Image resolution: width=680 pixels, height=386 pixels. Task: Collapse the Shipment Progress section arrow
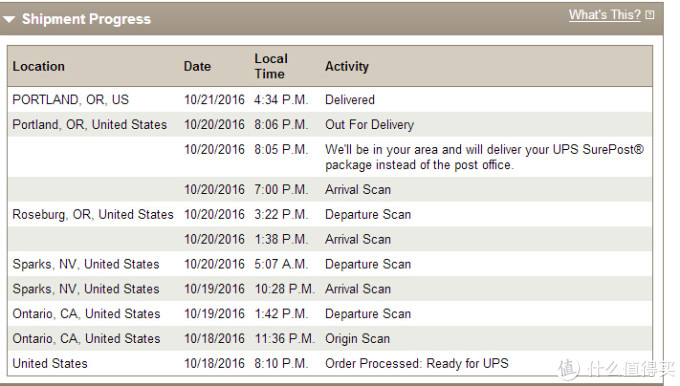[9, 19]
